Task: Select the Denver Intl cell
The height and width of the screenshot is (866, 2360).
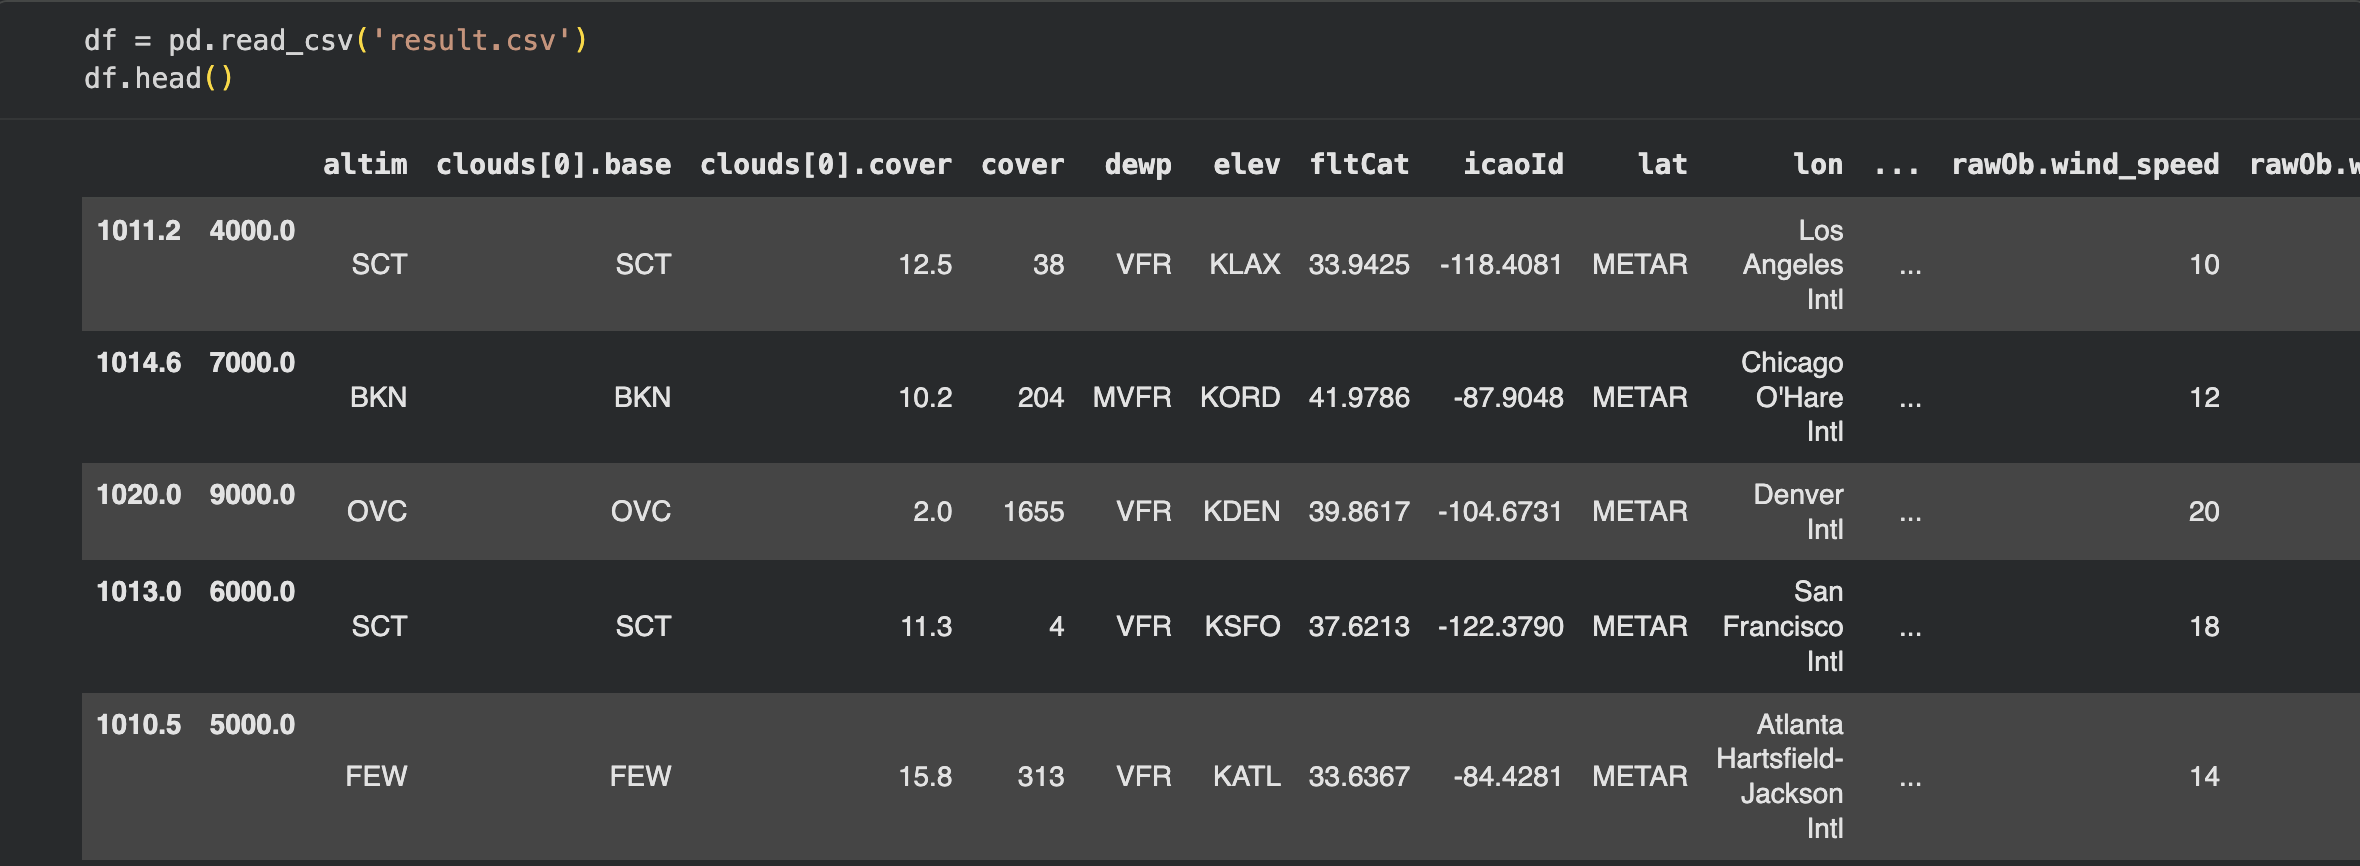Action: tap(1798, 511)
